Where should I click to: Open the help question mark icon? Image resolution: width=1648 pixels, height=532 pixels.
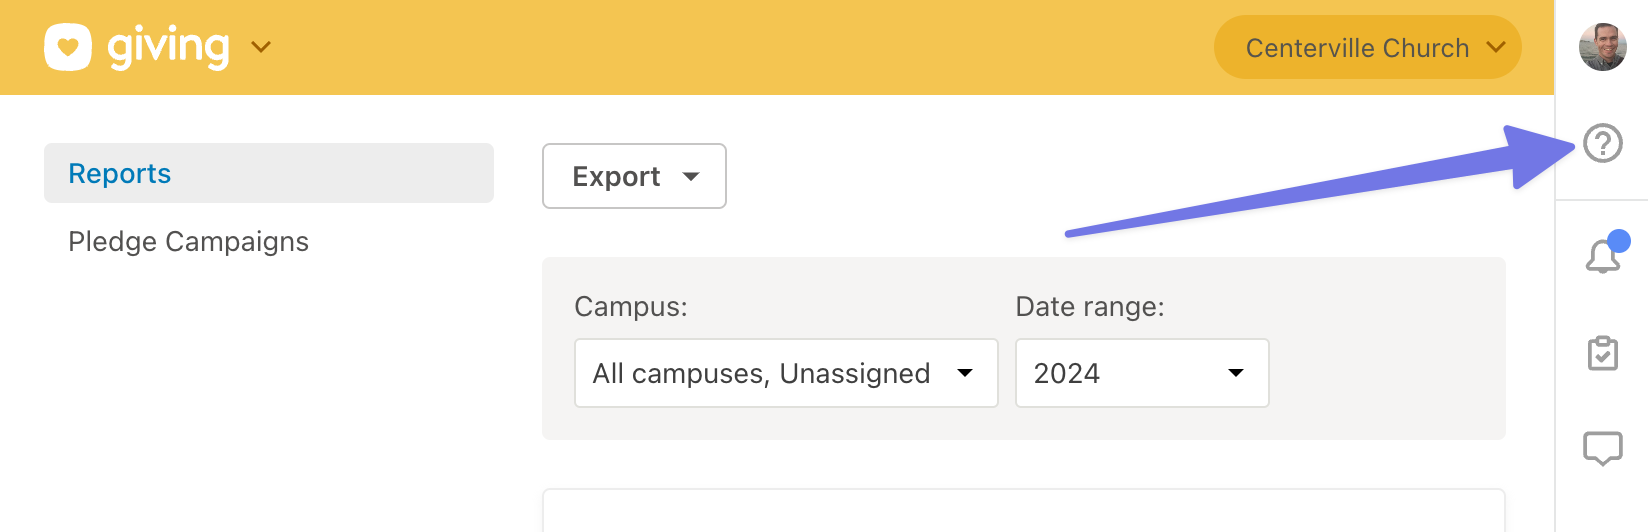click(x=1602, y=143)
